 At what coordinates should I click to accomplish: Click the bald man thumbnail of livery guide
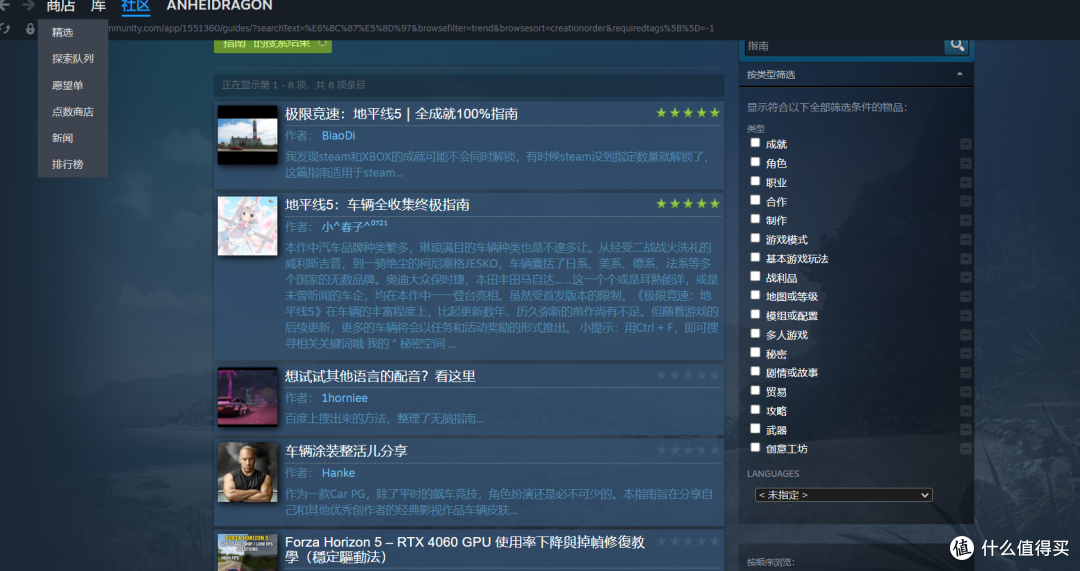[x=247, y=473]
